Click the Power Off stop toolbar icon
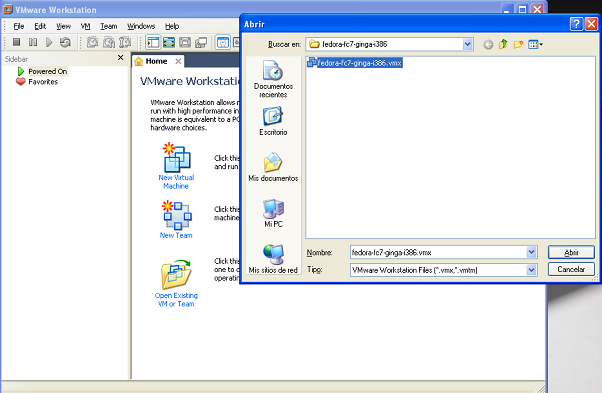 [16, 42]
